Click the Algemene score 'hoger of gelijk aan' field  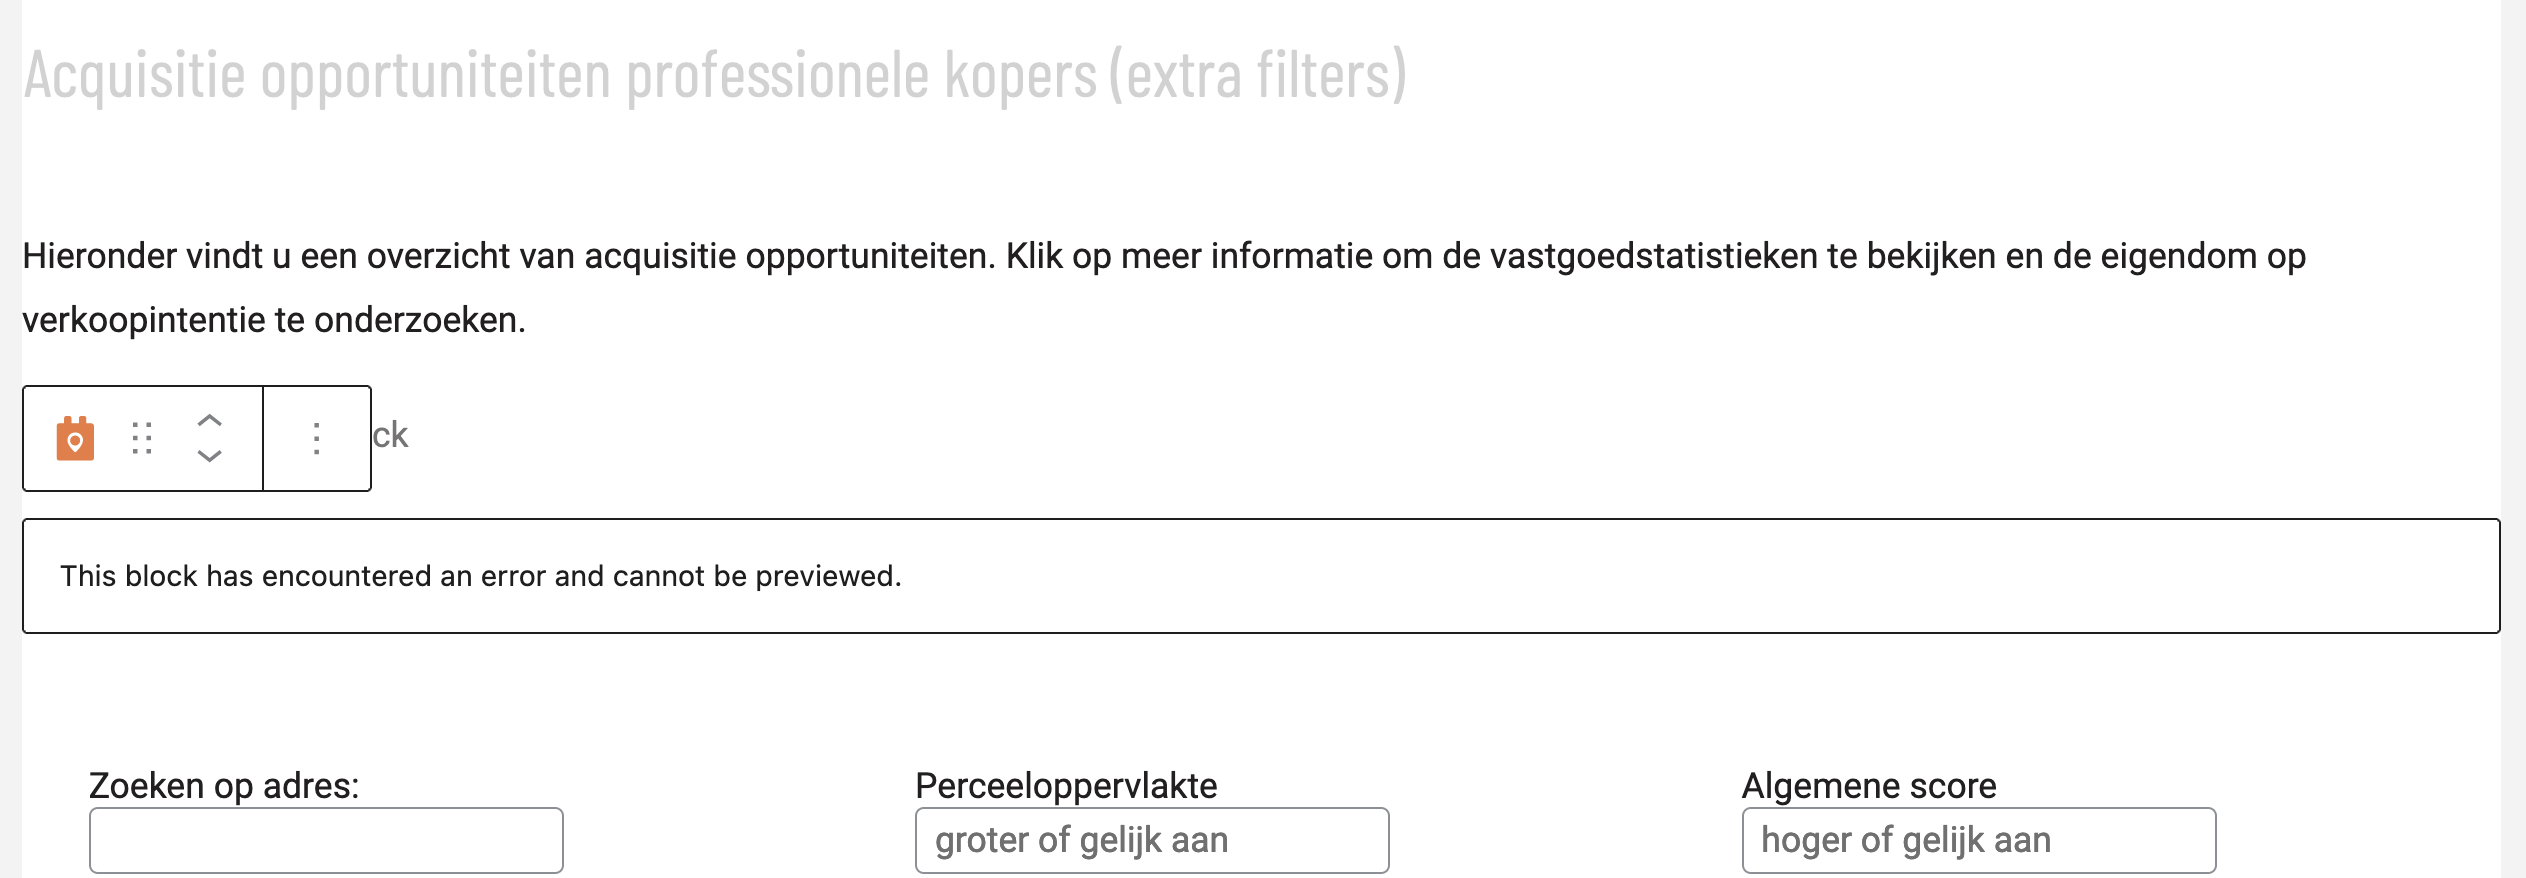coord(1979,840)
